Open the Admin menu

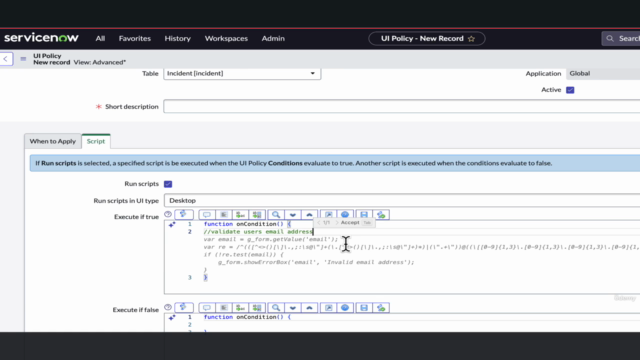pos(273,38)
